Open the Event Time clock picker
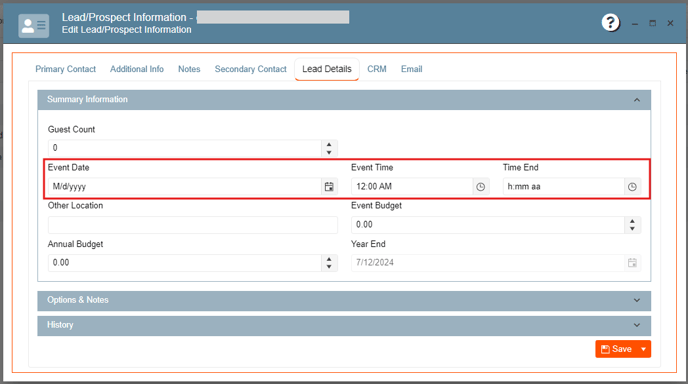The width and height of the screenshot is (688, 384). click(481, 187)
